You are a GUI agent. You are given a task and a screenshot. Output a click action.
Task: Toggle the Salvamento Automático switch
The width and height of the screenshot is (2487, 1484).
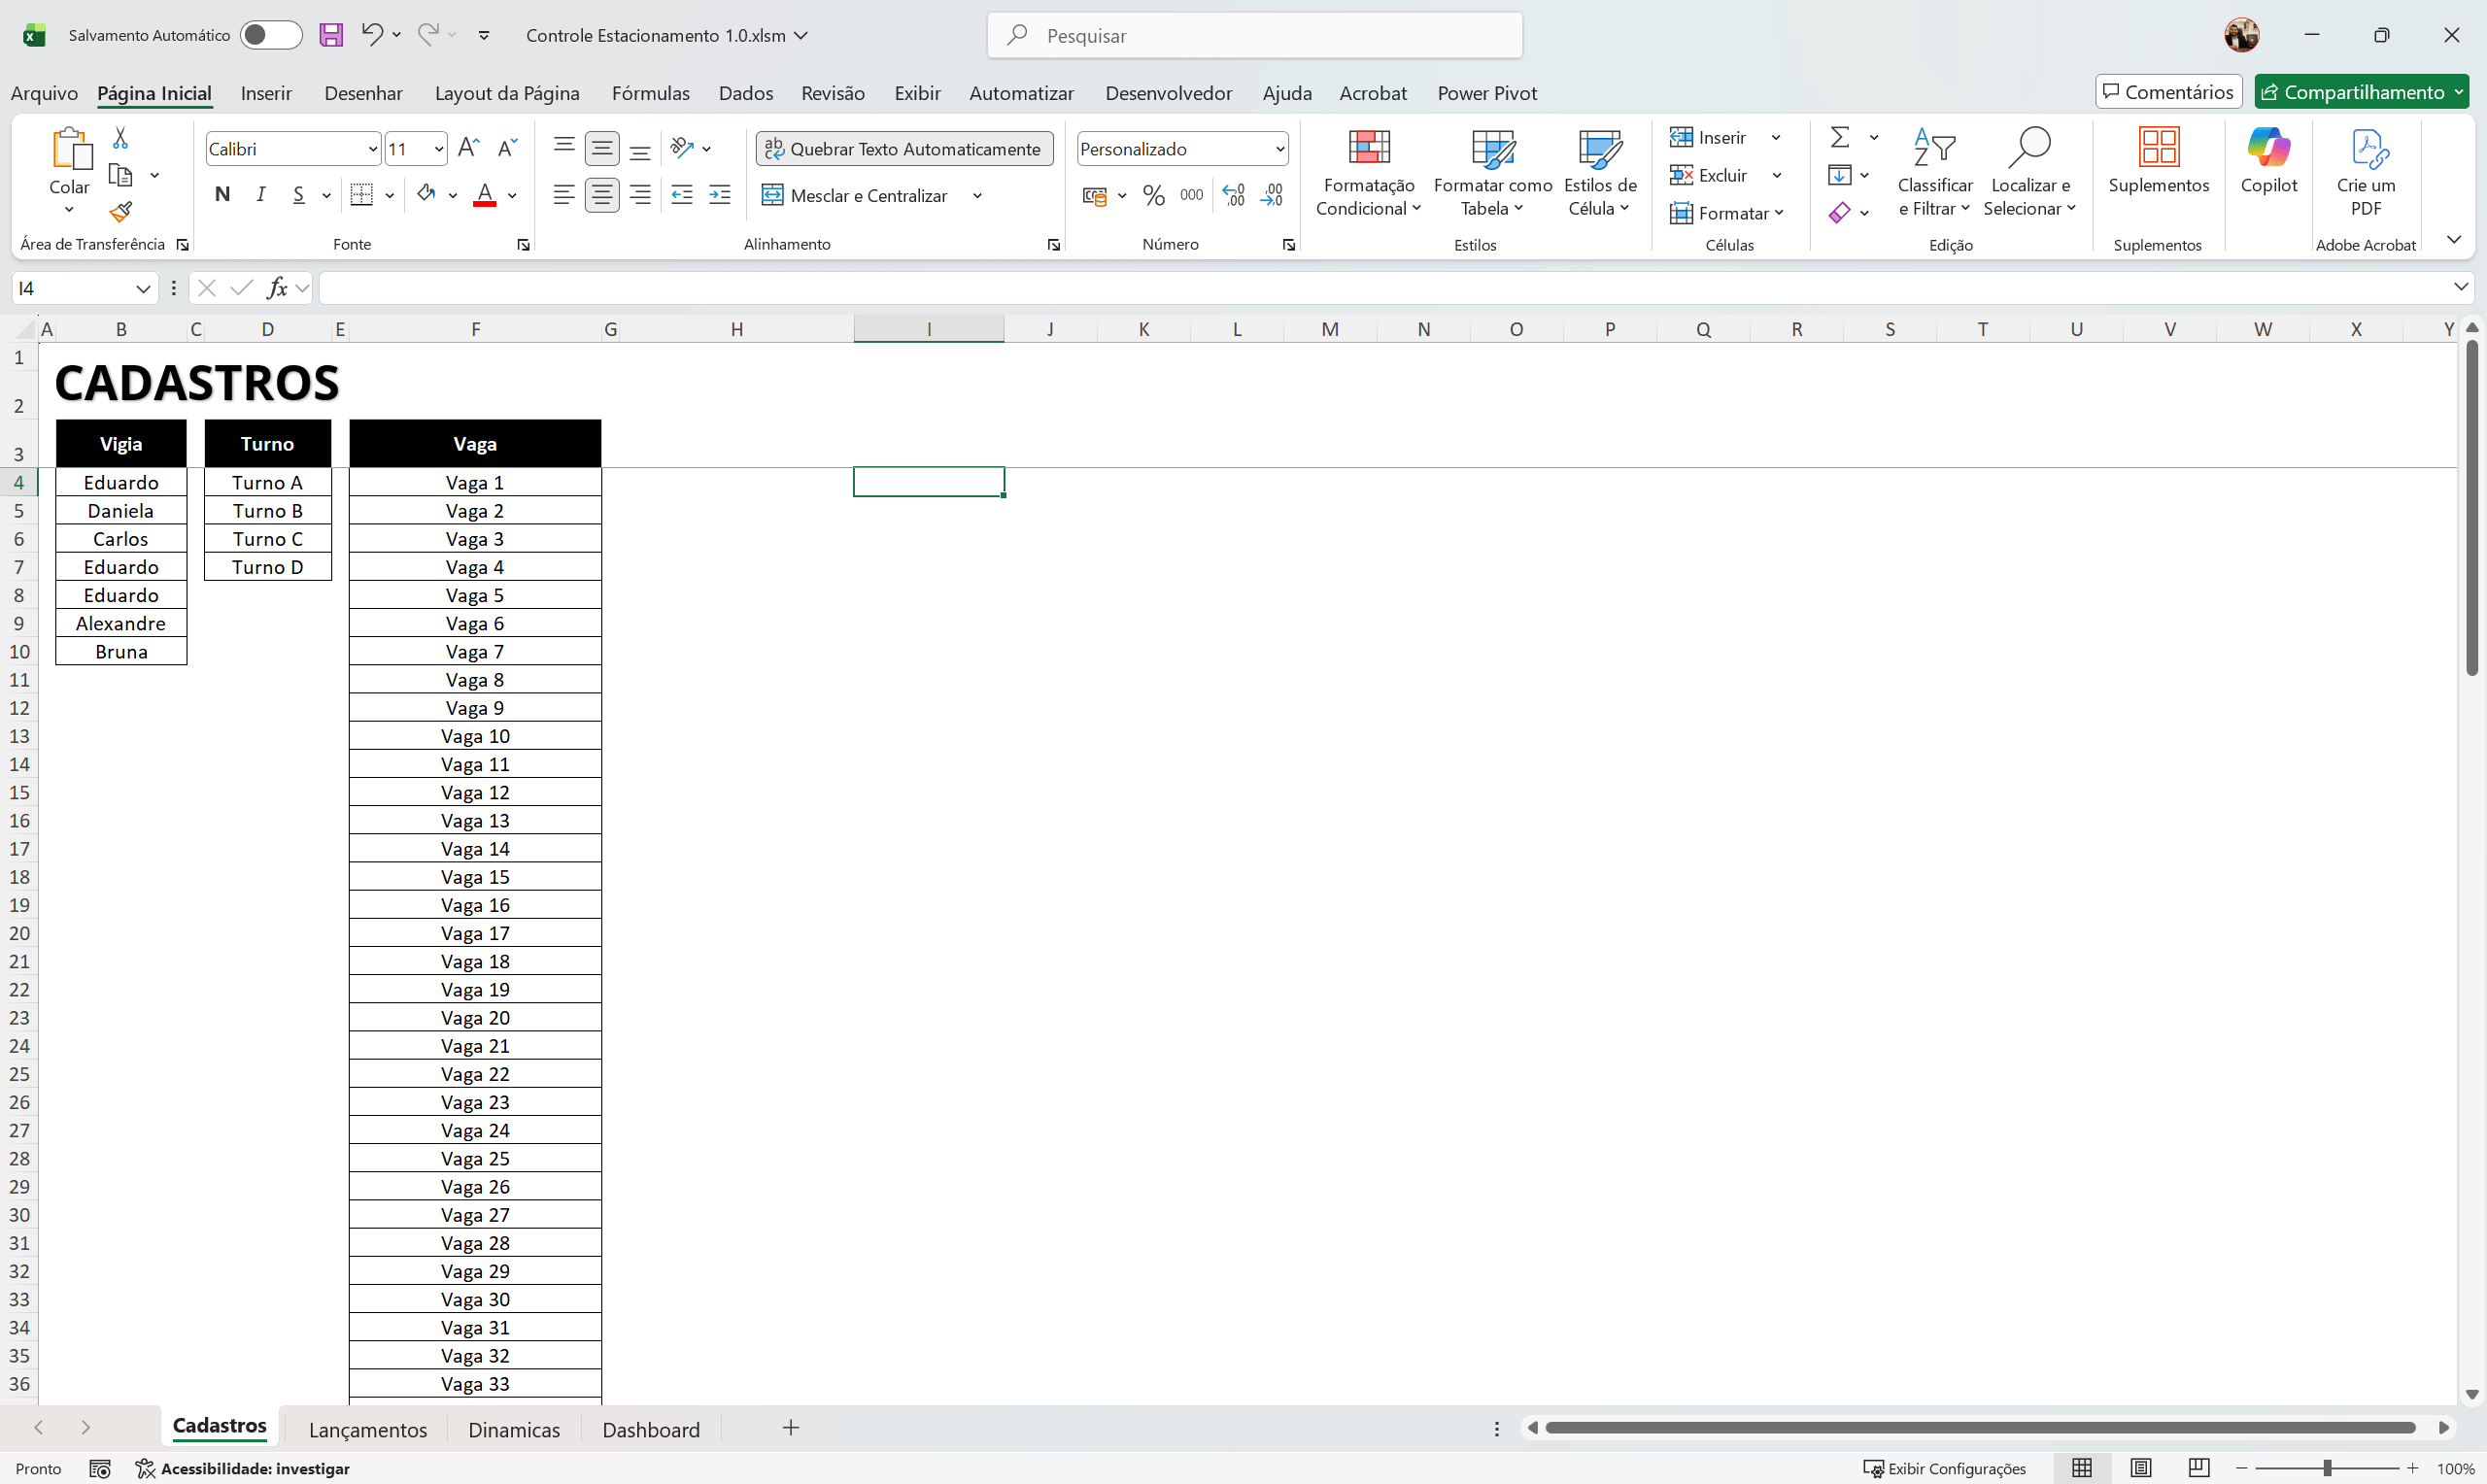pos(270,35)
